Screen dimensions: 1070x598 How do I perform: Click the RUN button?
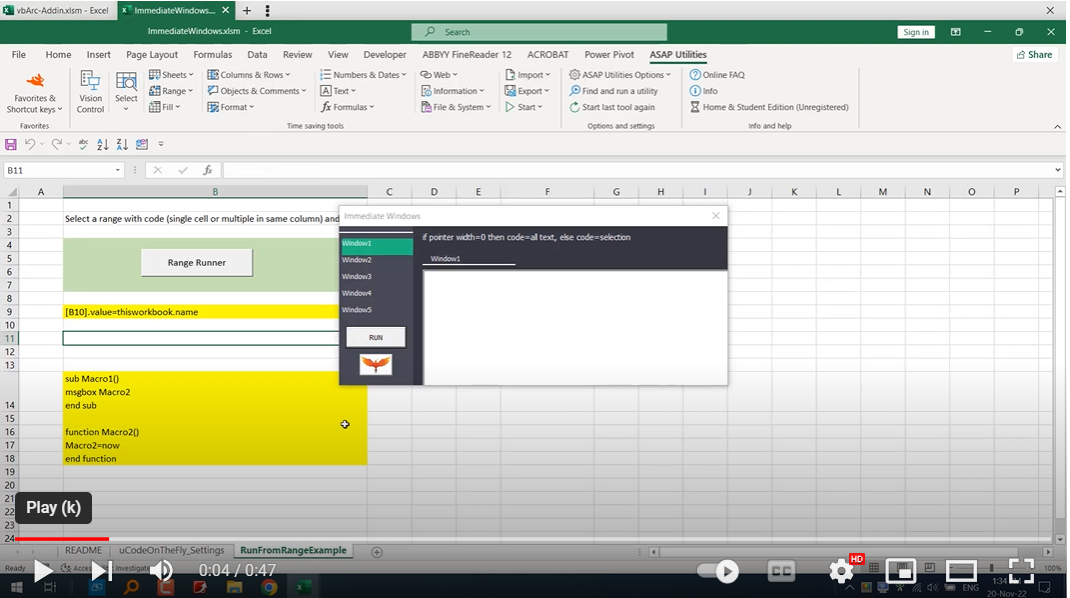pyautogui.click(x=376, y=337)
